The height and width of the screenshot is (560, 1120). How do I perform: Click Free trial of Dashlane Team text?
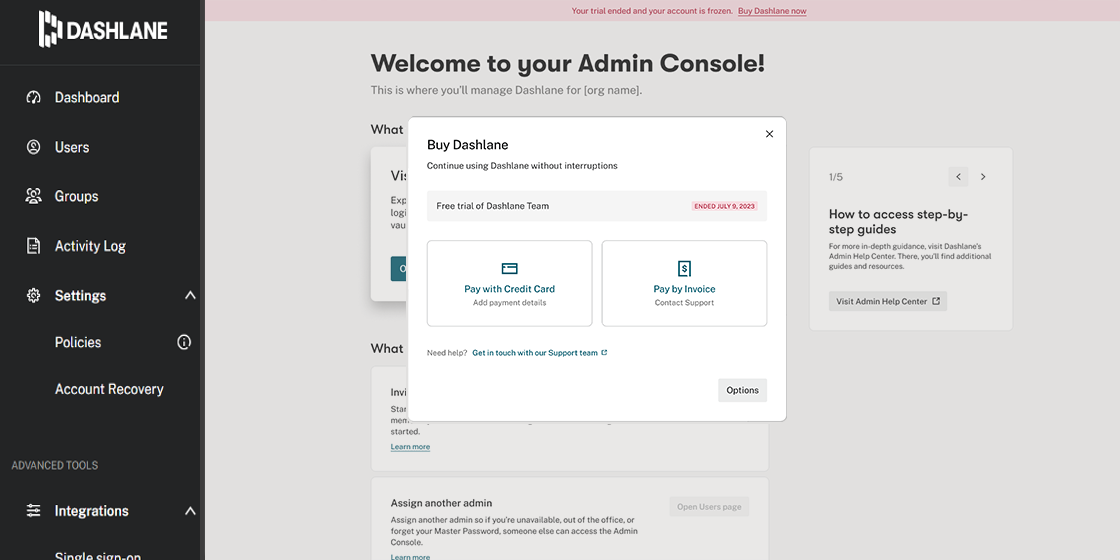pyautogui.click(x=493, y=206)
